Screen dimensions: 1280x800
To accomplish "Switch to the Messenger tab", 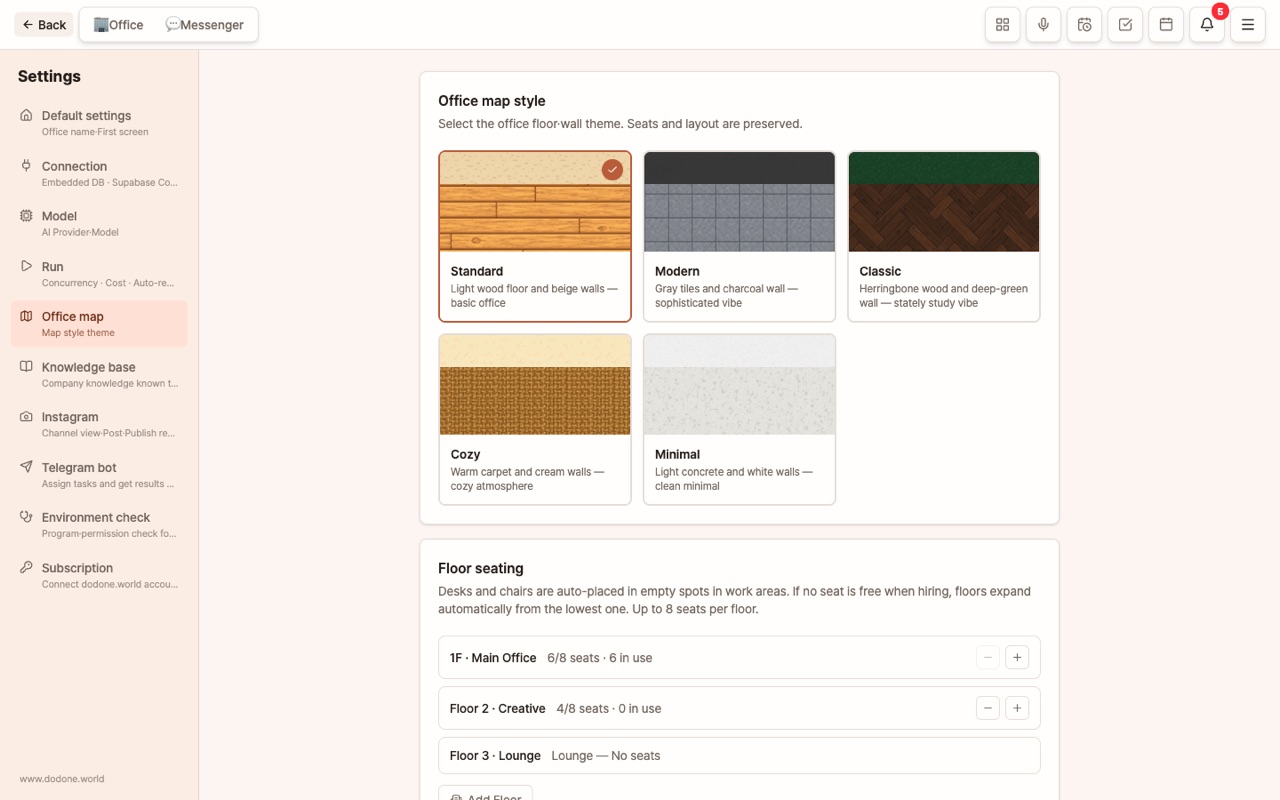I will 205,25.
